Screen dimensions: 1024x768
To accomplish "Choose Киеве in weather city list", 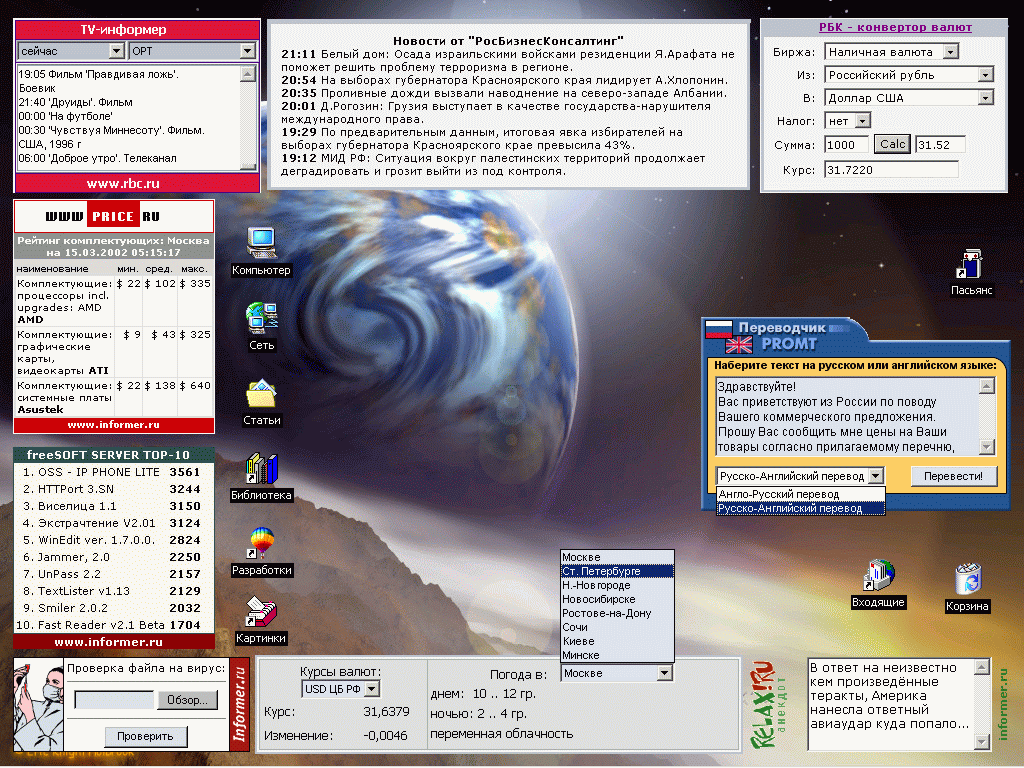I will tap(617, 641).
